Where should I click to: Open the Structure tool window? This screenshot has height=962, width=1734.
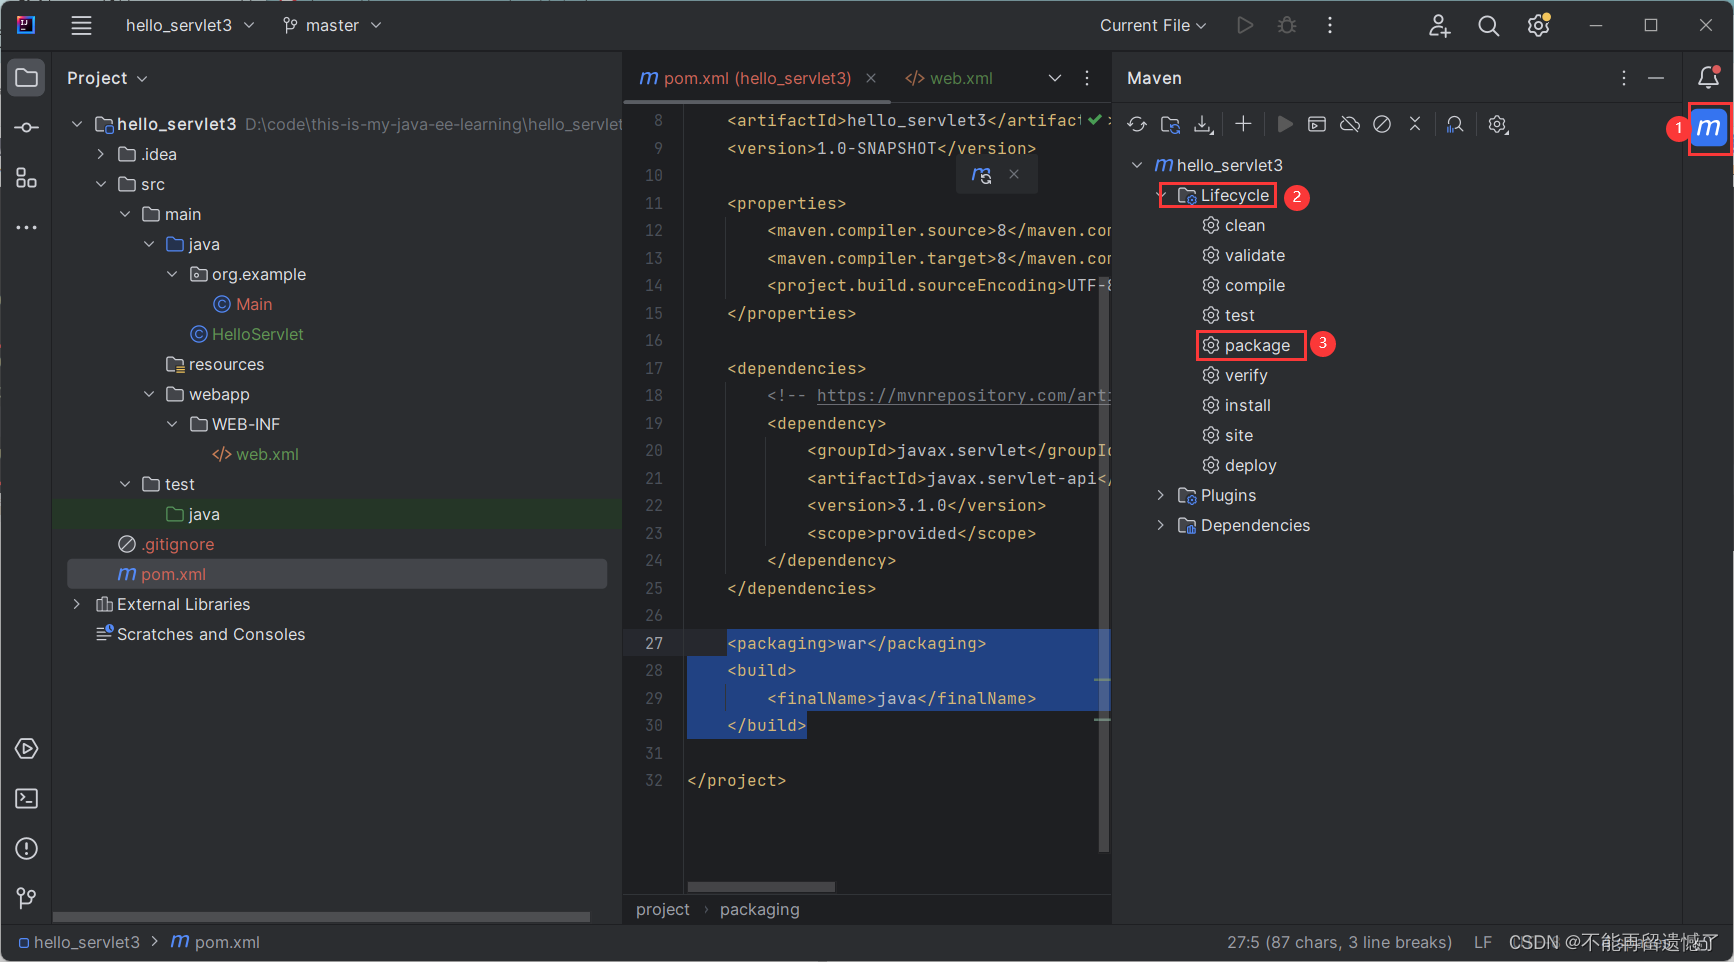[x=27, y=178]
